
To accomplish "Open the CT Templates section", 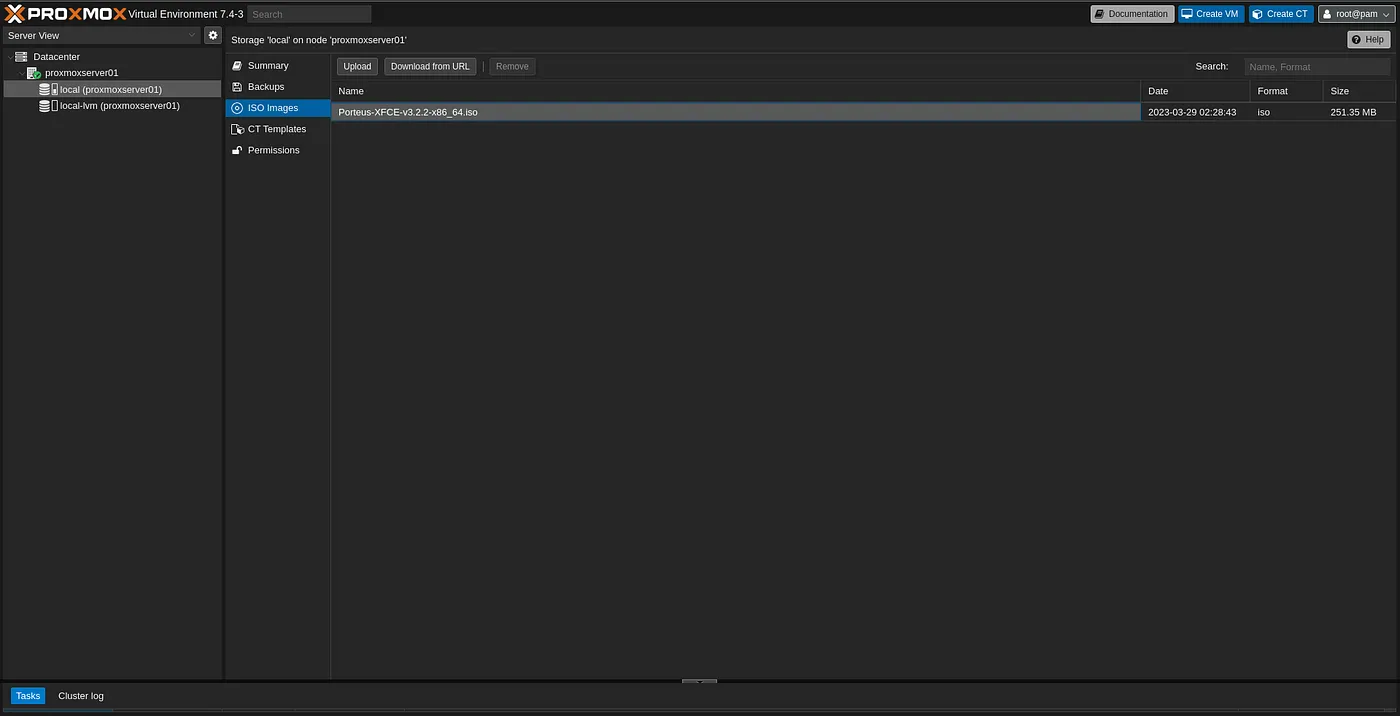I will [x=276, y=129].
